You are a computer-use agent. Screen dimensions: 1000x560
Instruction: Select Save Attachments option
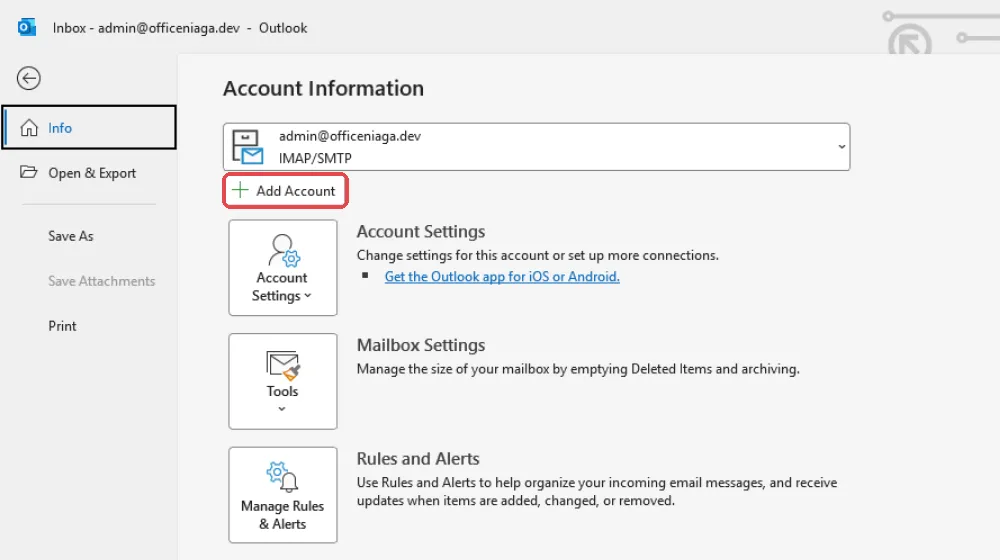101,281
